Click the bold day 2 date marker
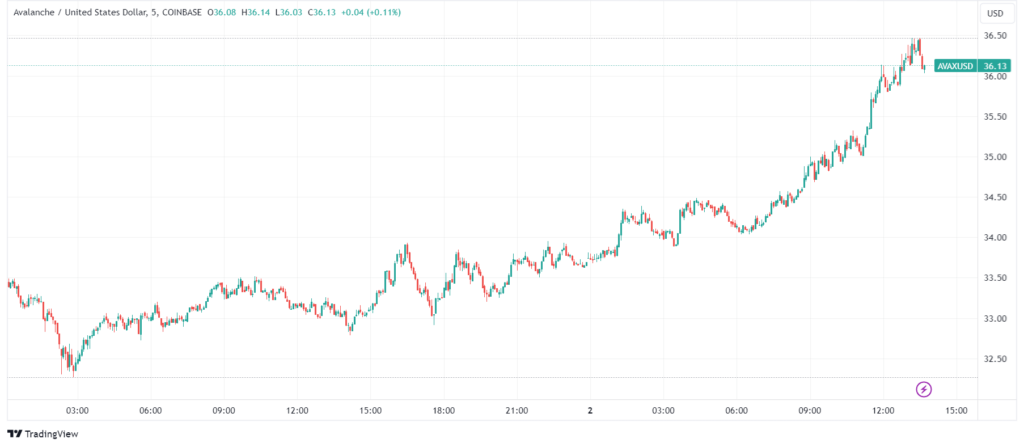 pos(590,410)
